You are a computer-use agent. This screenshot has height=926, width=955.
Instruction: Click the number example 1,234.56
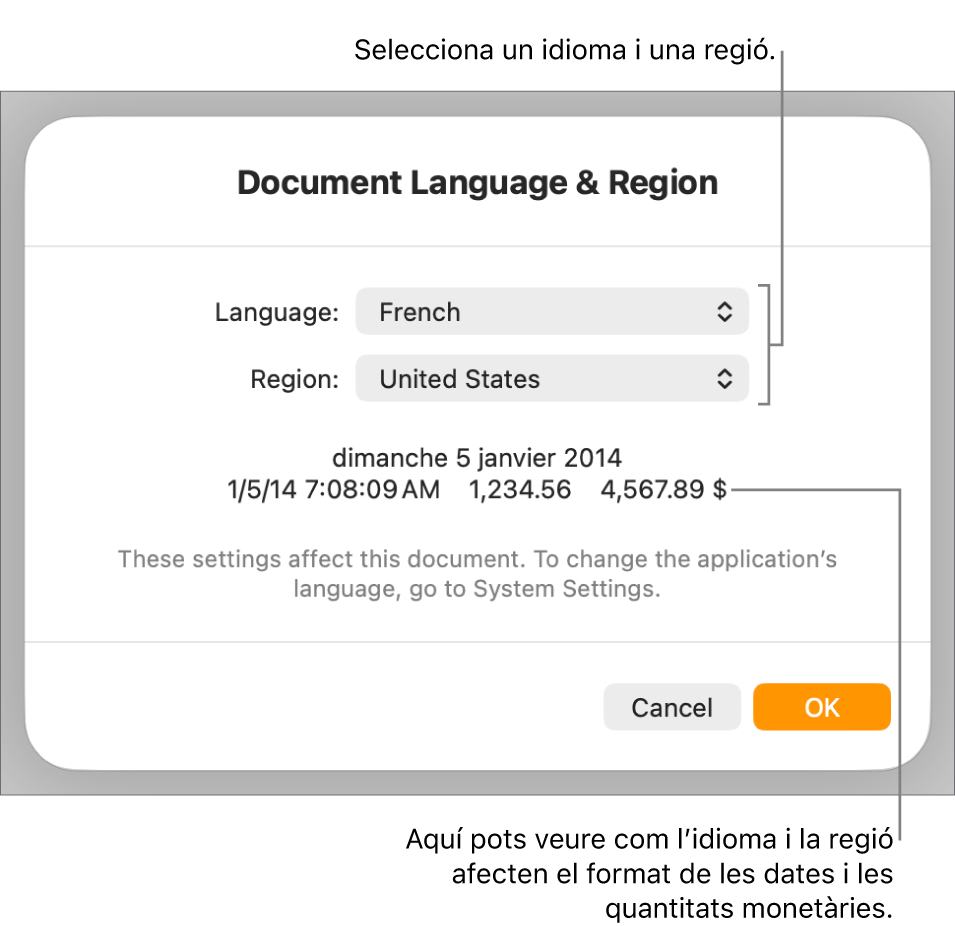point(520,490)
